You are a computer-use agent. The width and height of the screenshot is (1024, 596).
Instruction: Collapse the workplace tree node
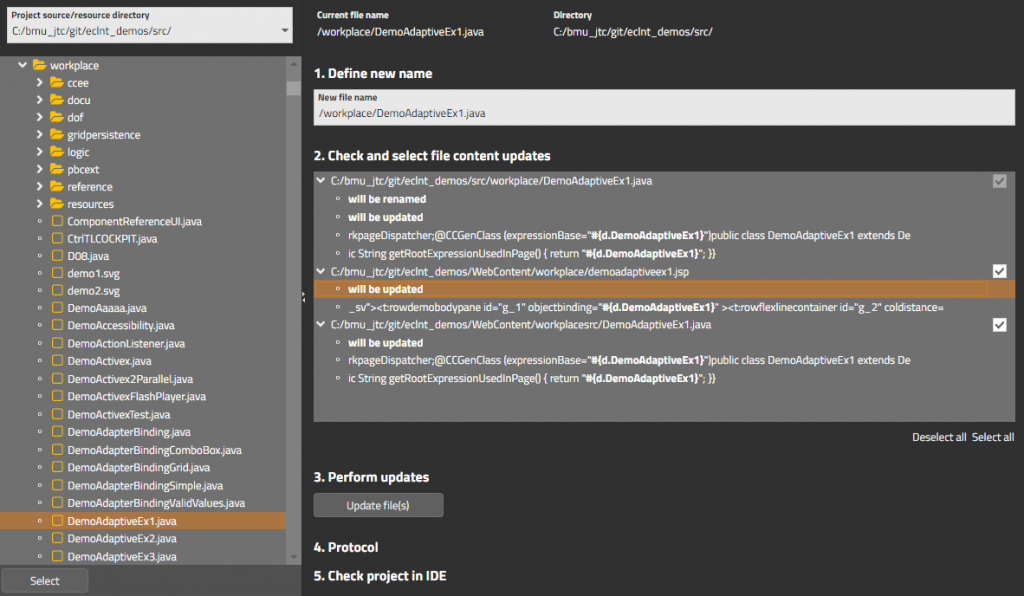point(22,65)
